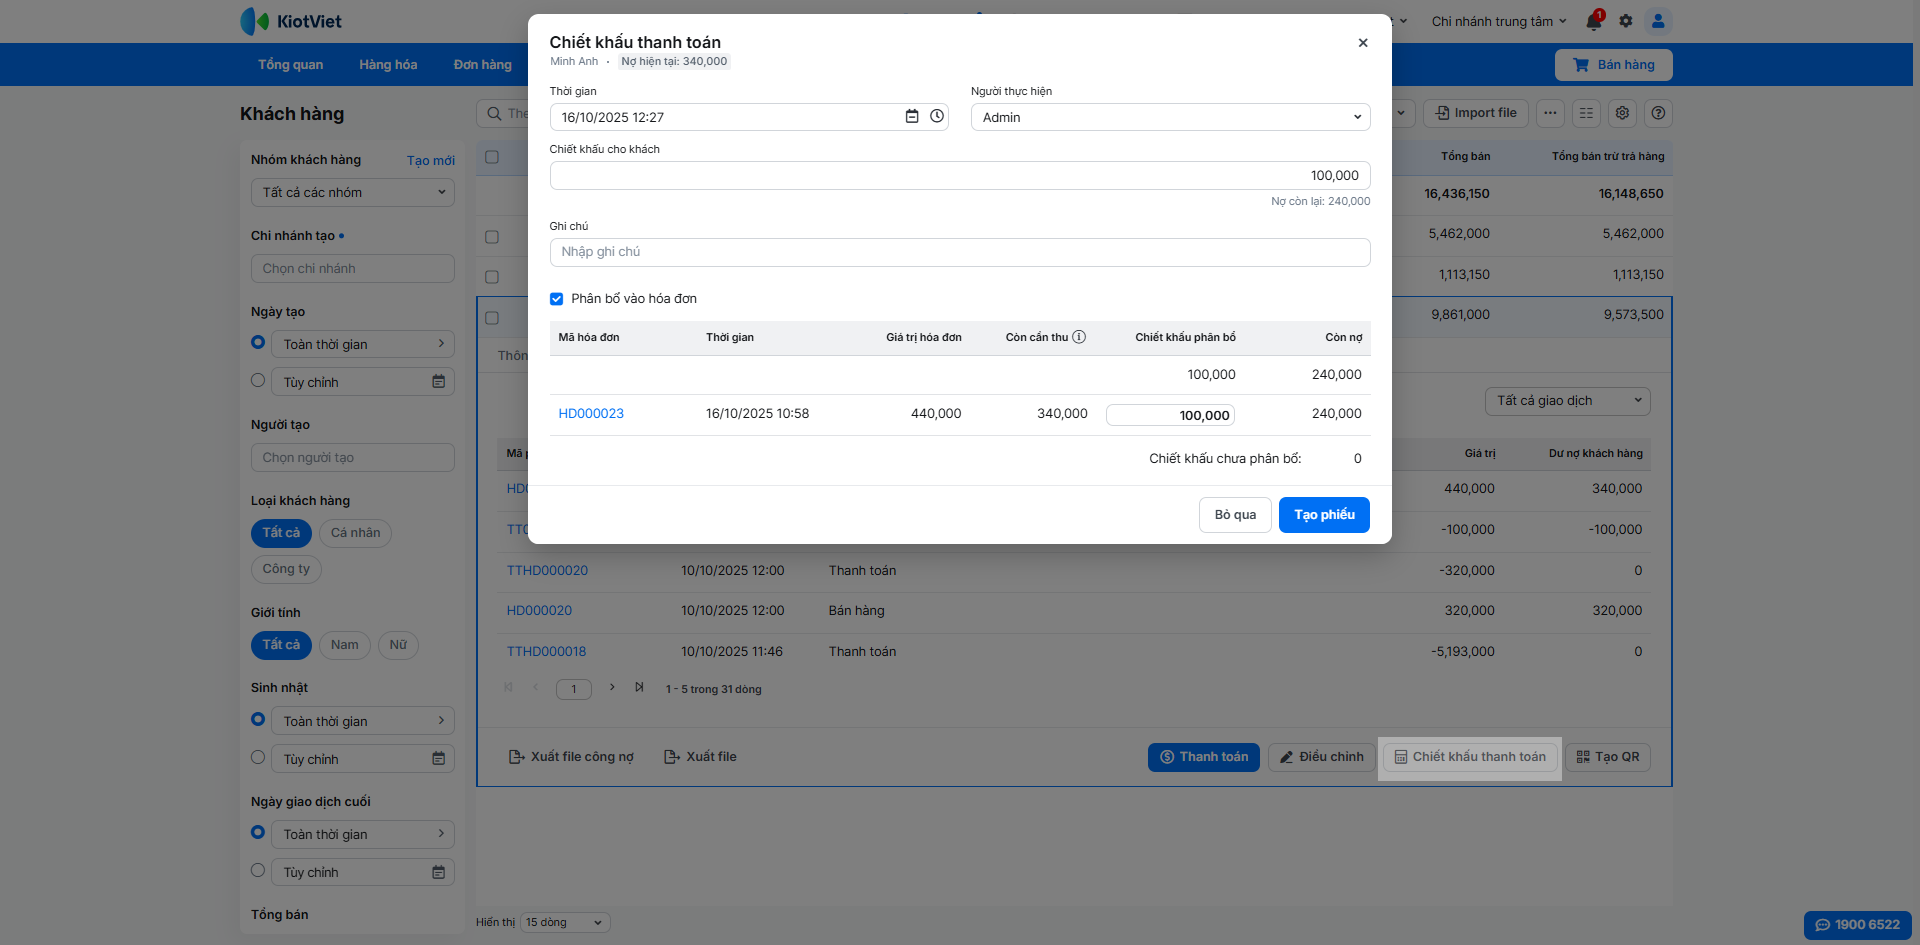Open the settings gear in top bar

point(1626,21)
